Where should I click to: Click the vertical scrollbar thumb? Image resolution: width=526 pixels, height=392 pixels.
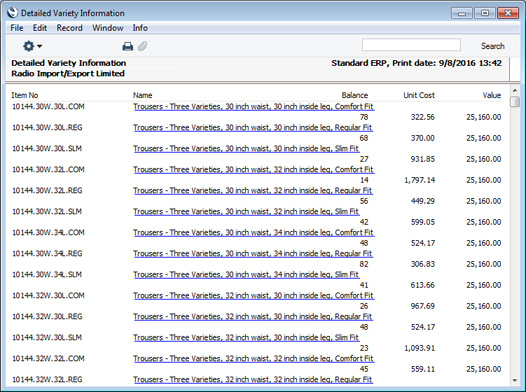pos(515,101)
